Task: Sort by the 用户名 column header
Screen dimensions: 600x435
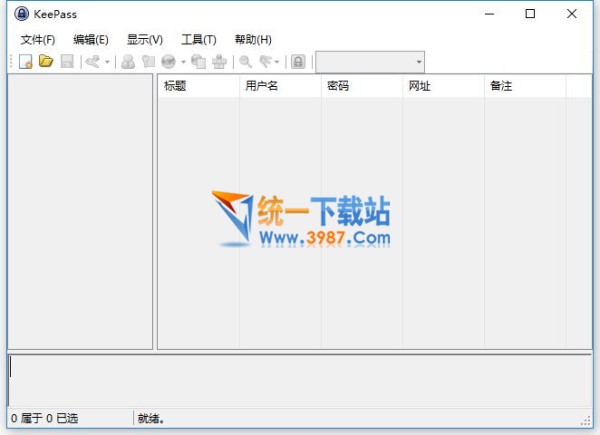Action: click(x=280, y=86)
